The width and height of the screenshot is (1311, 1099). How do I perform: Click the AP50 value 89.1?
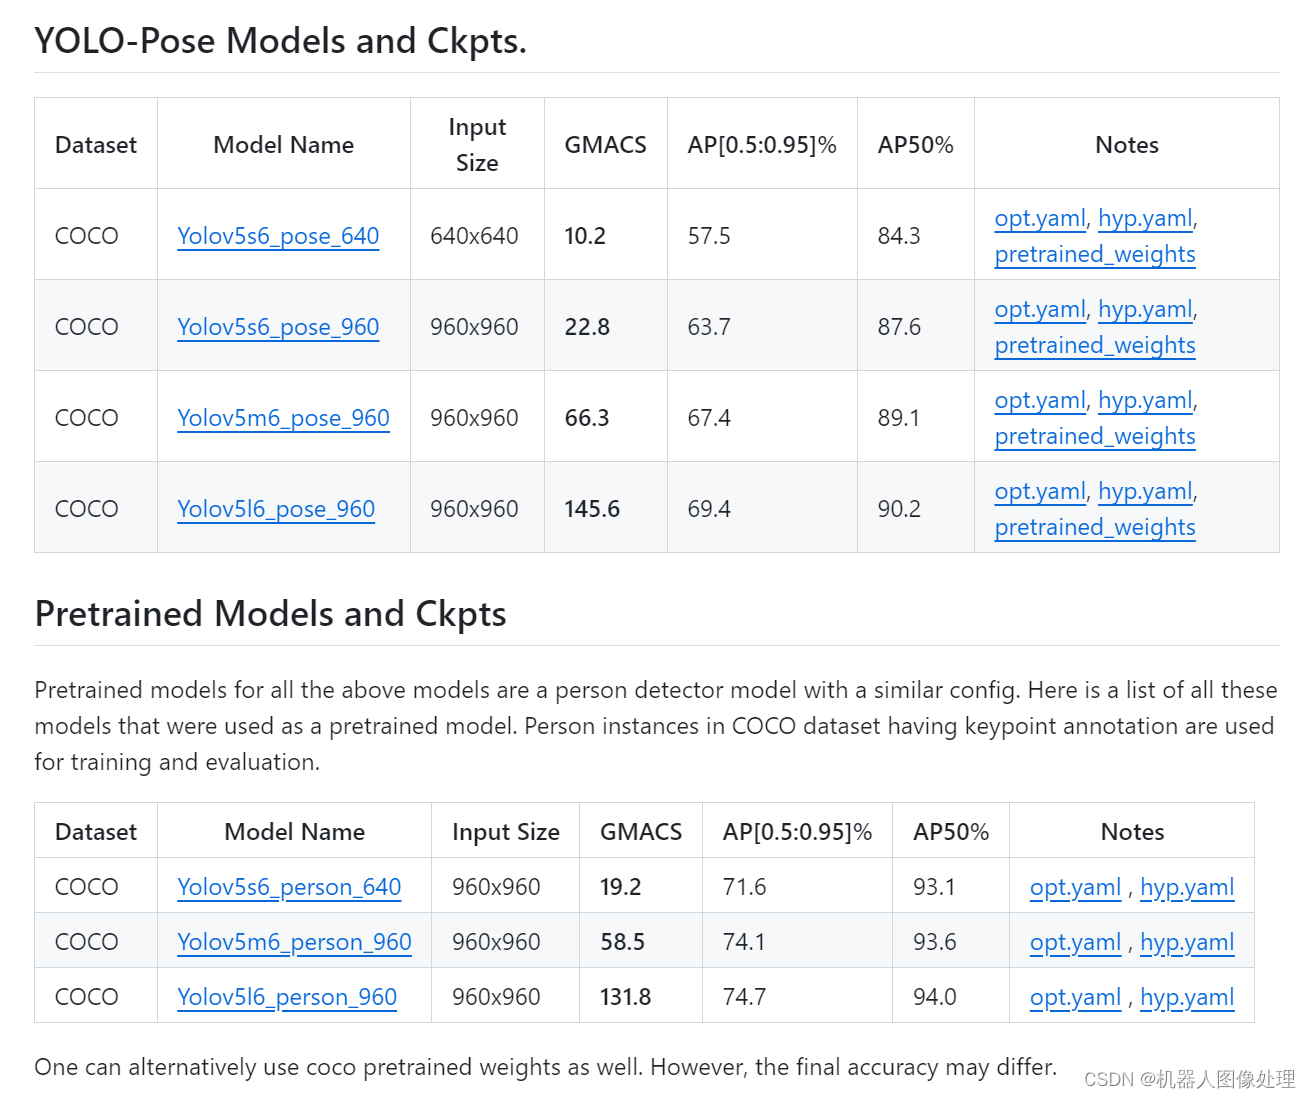coord(899,418)
